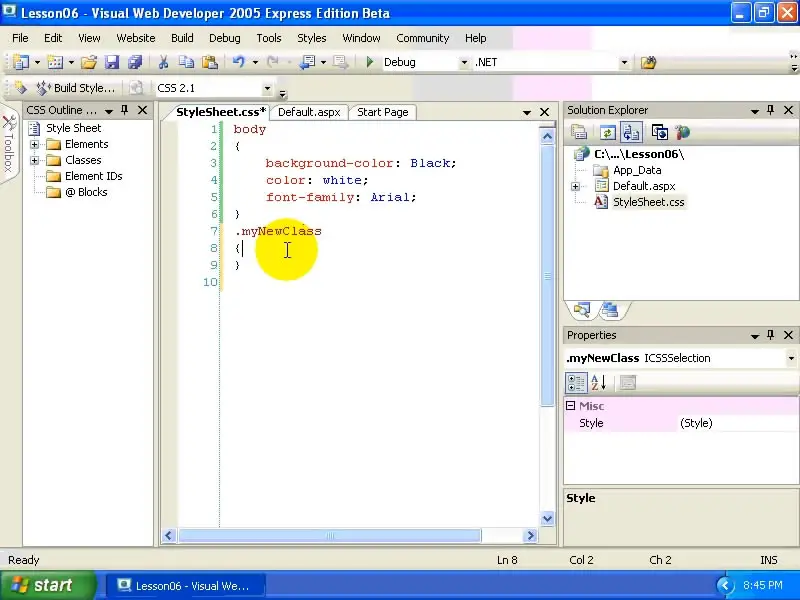This screenshot has width=800, height=600.
Task: Toggle Categorized view in Properties panel
Action: (x=577, y=382)
